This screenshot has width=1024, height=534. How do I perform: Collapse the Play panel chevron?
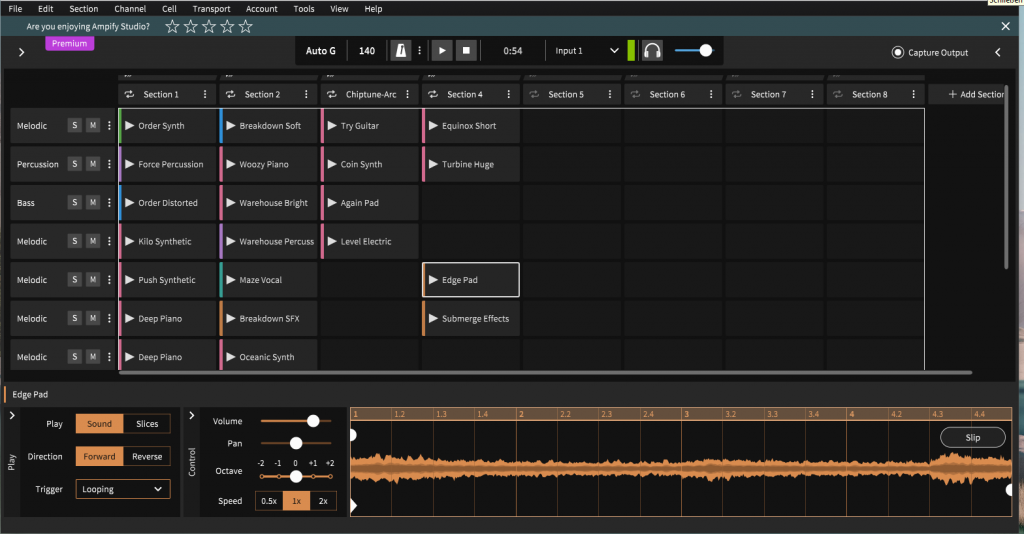click(x=12, y=415)
